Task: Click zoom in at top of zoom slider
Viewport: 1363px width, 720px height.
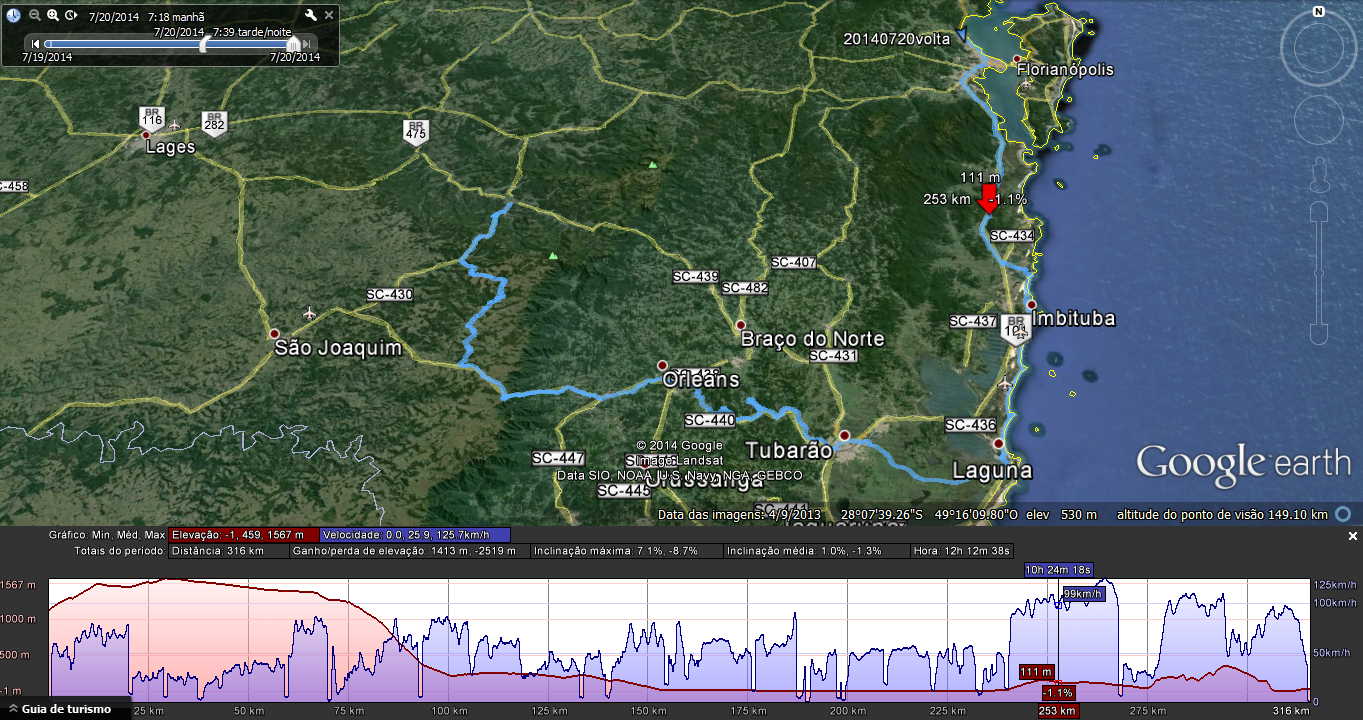Action: (1319, 212)
